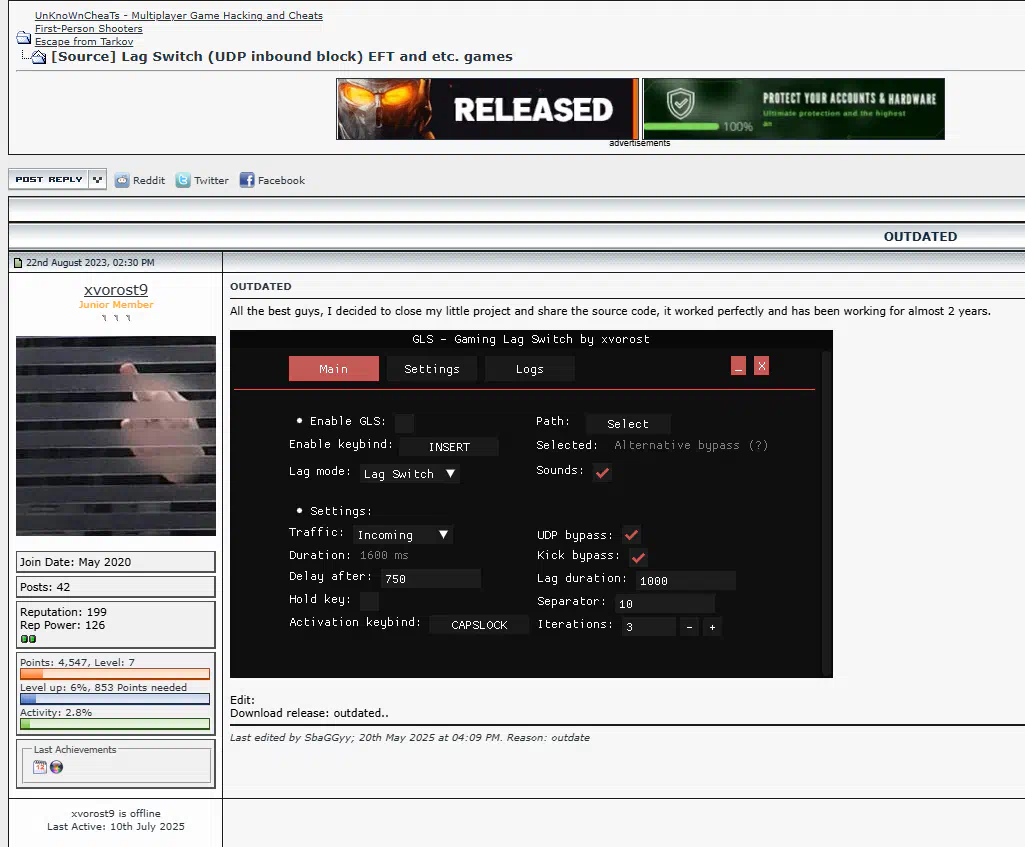Click the Junior Member rank text
This screenshot has width=1025, height=847.
tap(116, 305)
